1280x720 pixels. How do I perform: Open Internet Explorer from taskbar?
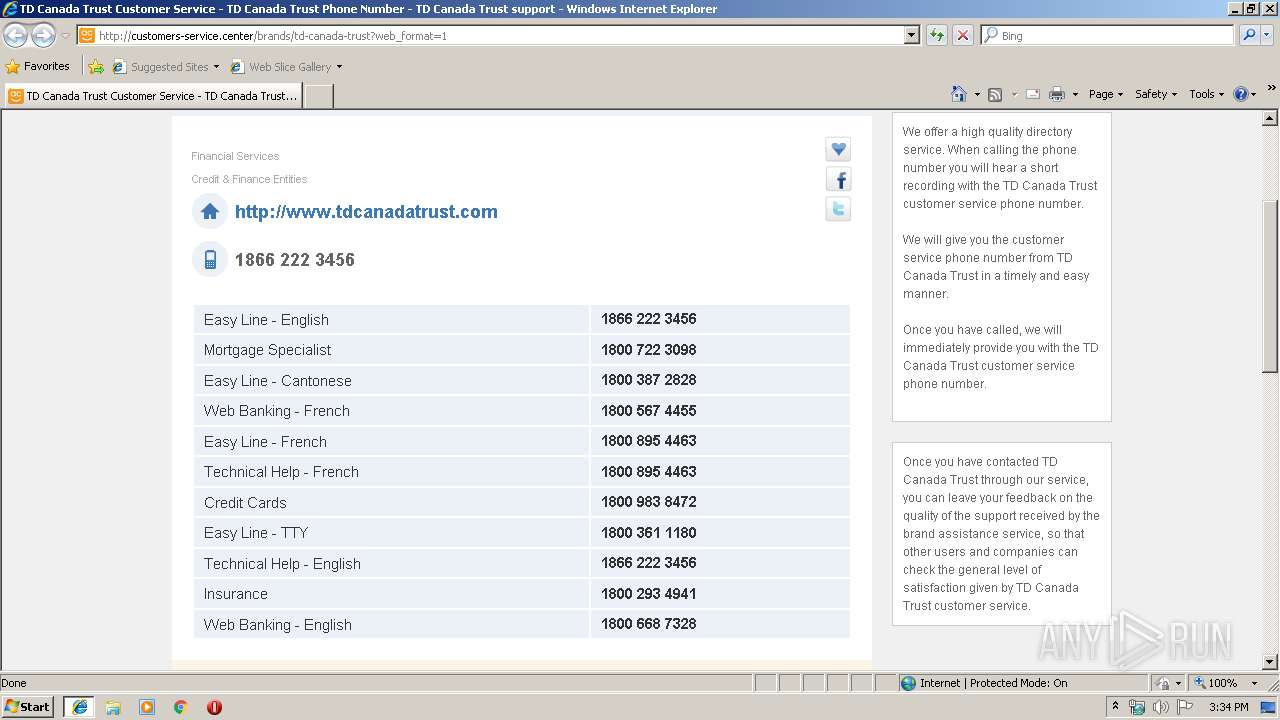pyautogui.click(x=79, y=706)
